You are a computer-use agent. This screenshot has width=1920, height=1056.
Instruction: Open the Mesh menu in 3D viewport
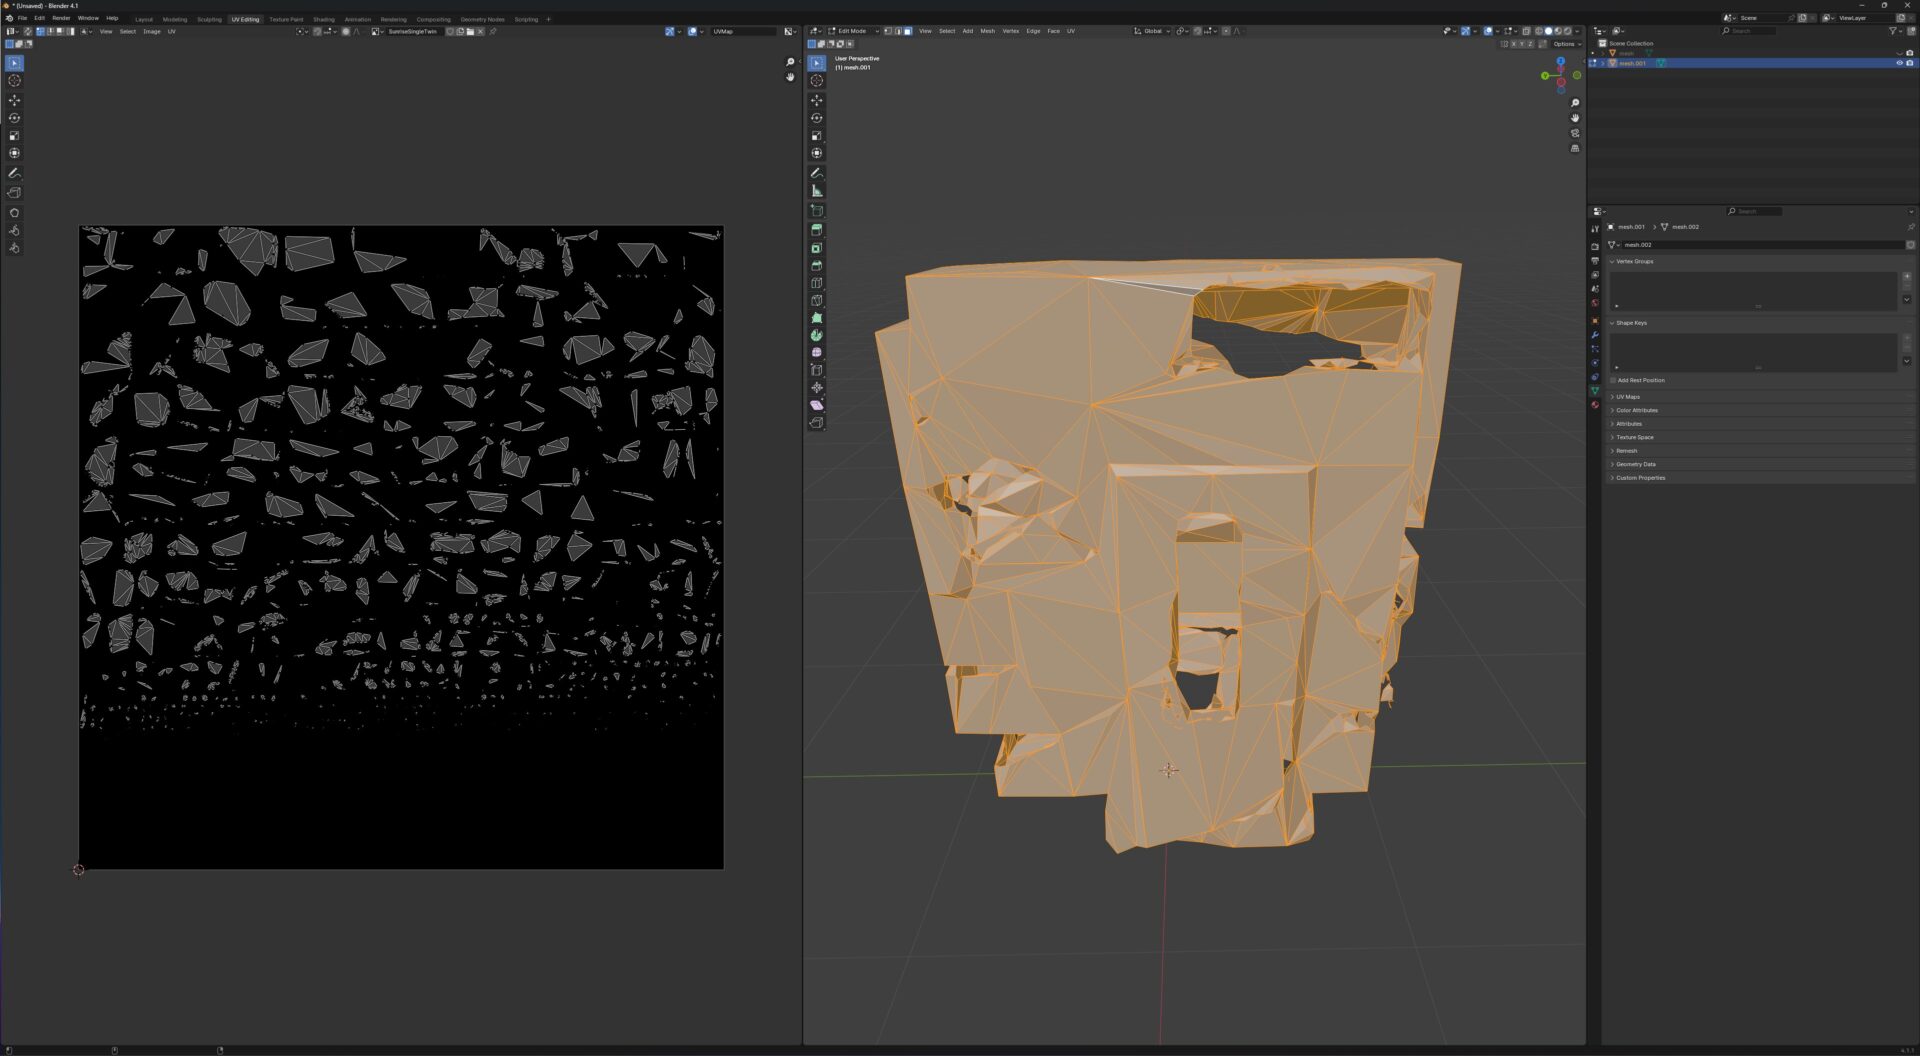[987, 31]
